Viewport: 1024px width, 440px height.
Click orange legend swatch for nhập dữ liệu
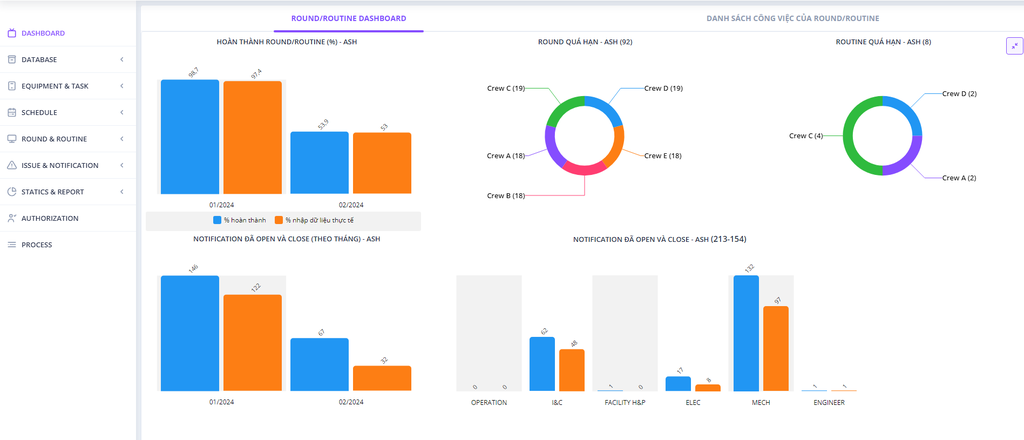tap(280, 221)
